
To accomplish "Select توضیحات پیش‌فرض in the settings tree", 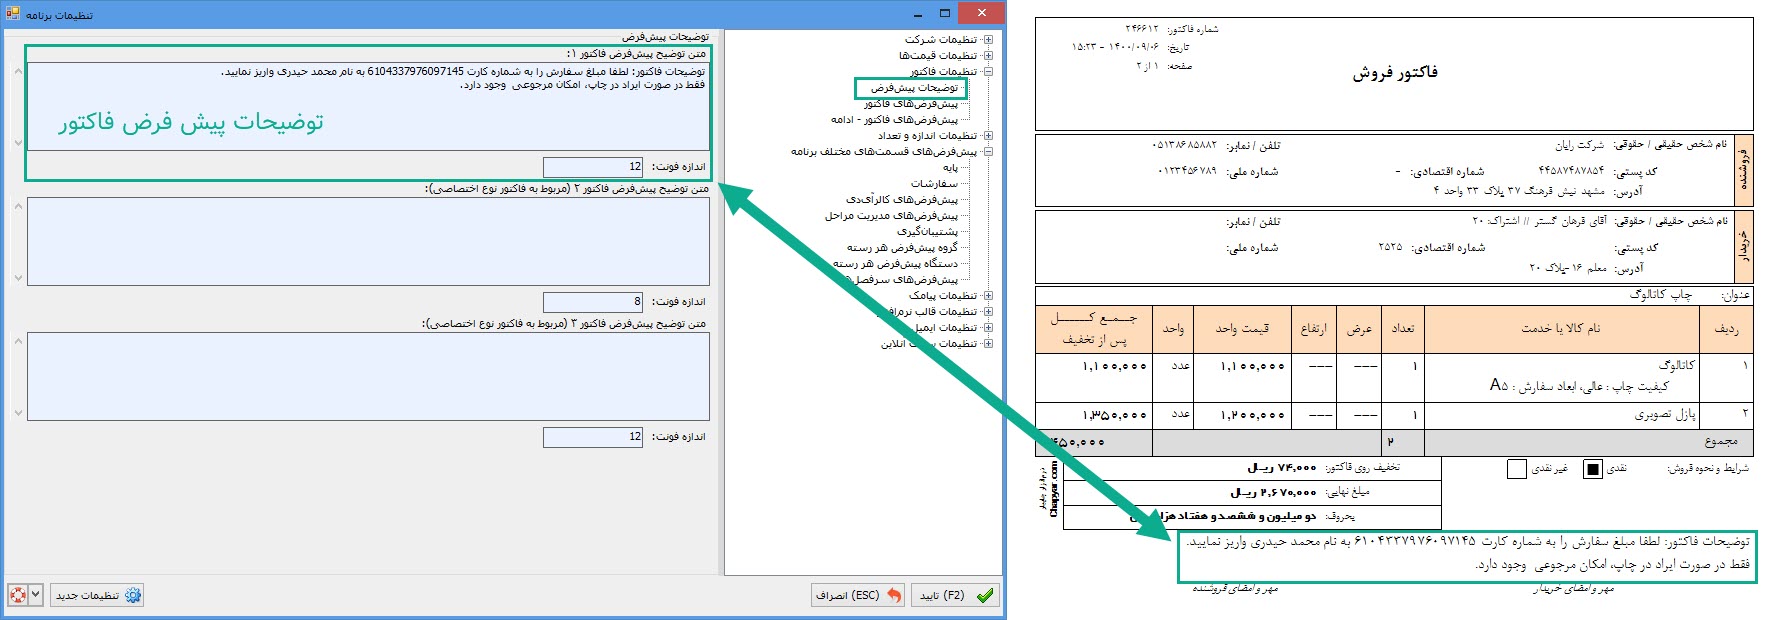I will [x=913, y=88].
